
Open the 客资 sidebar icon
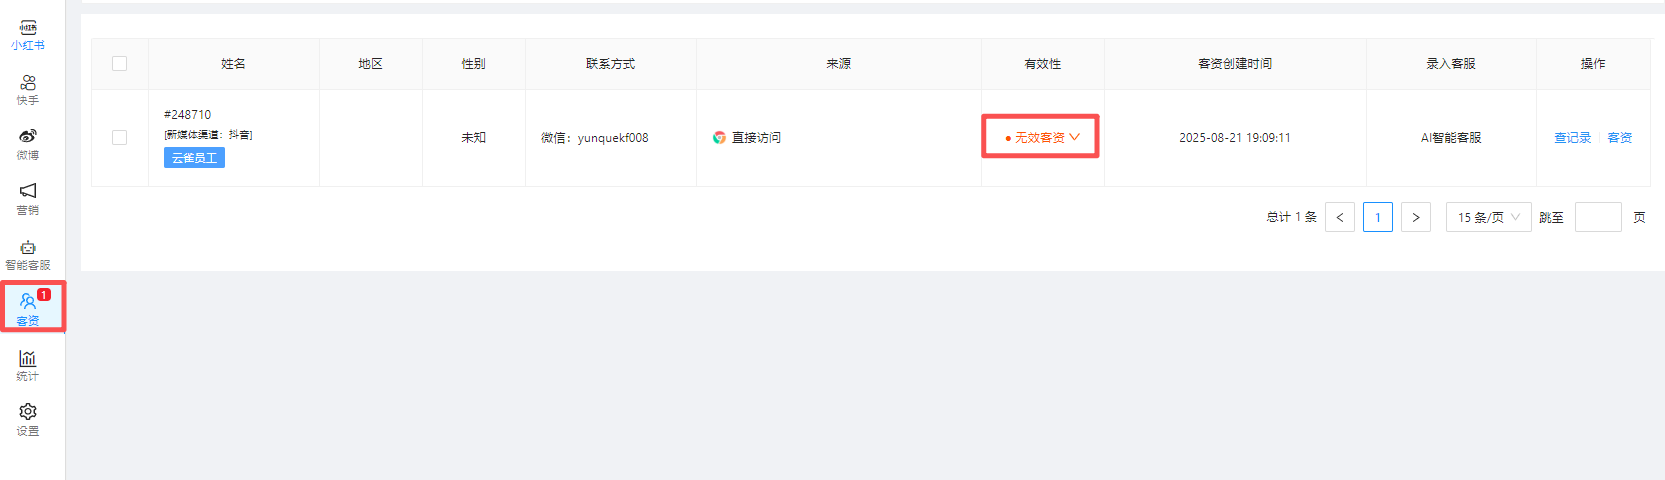coord(28,303)
